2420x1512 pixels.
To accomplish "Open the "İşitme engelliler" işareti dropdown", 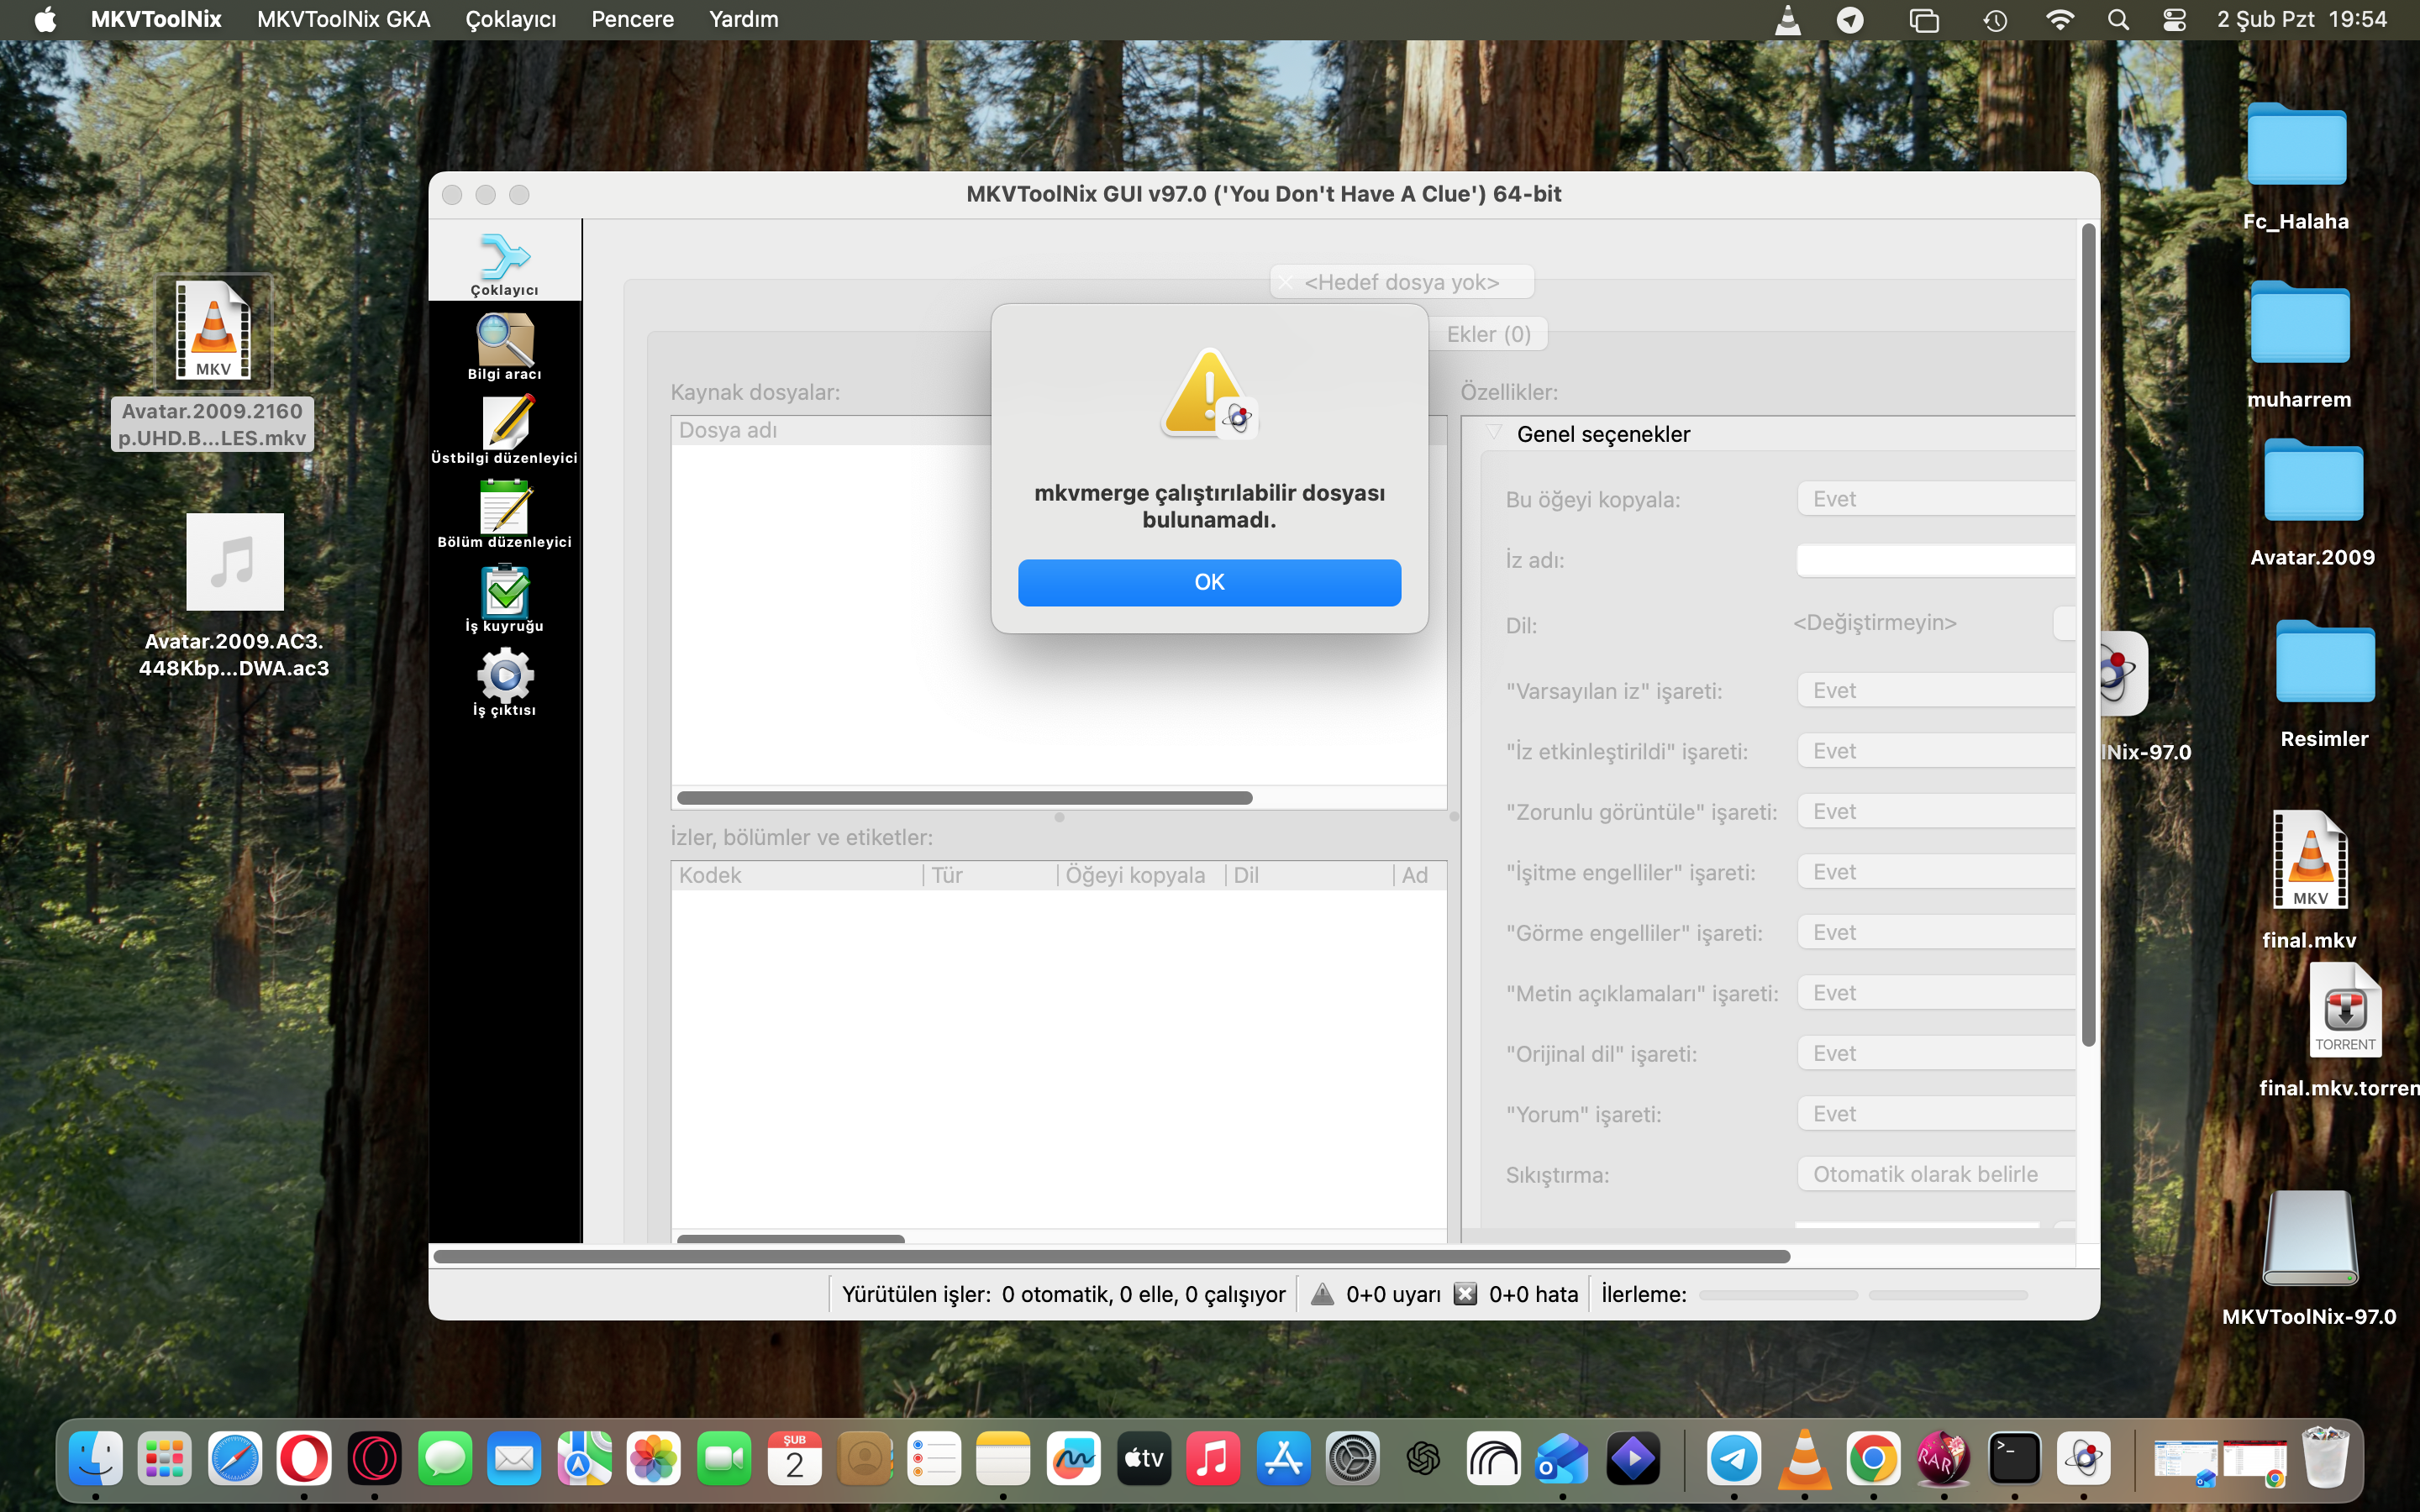I will (1936, 872).
